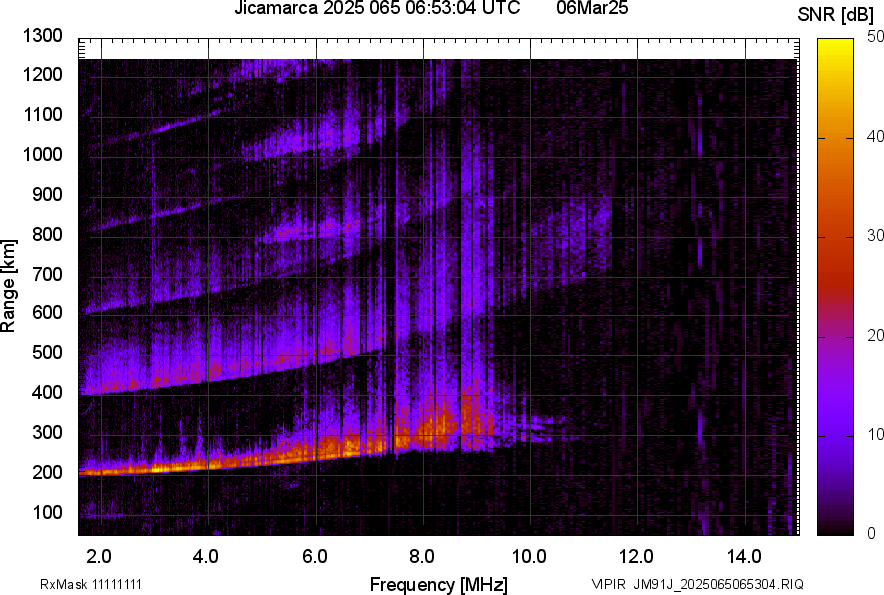Click the SNR [dB] colorbar heading
The image size is (884, 595).
(x=836, y=14)
